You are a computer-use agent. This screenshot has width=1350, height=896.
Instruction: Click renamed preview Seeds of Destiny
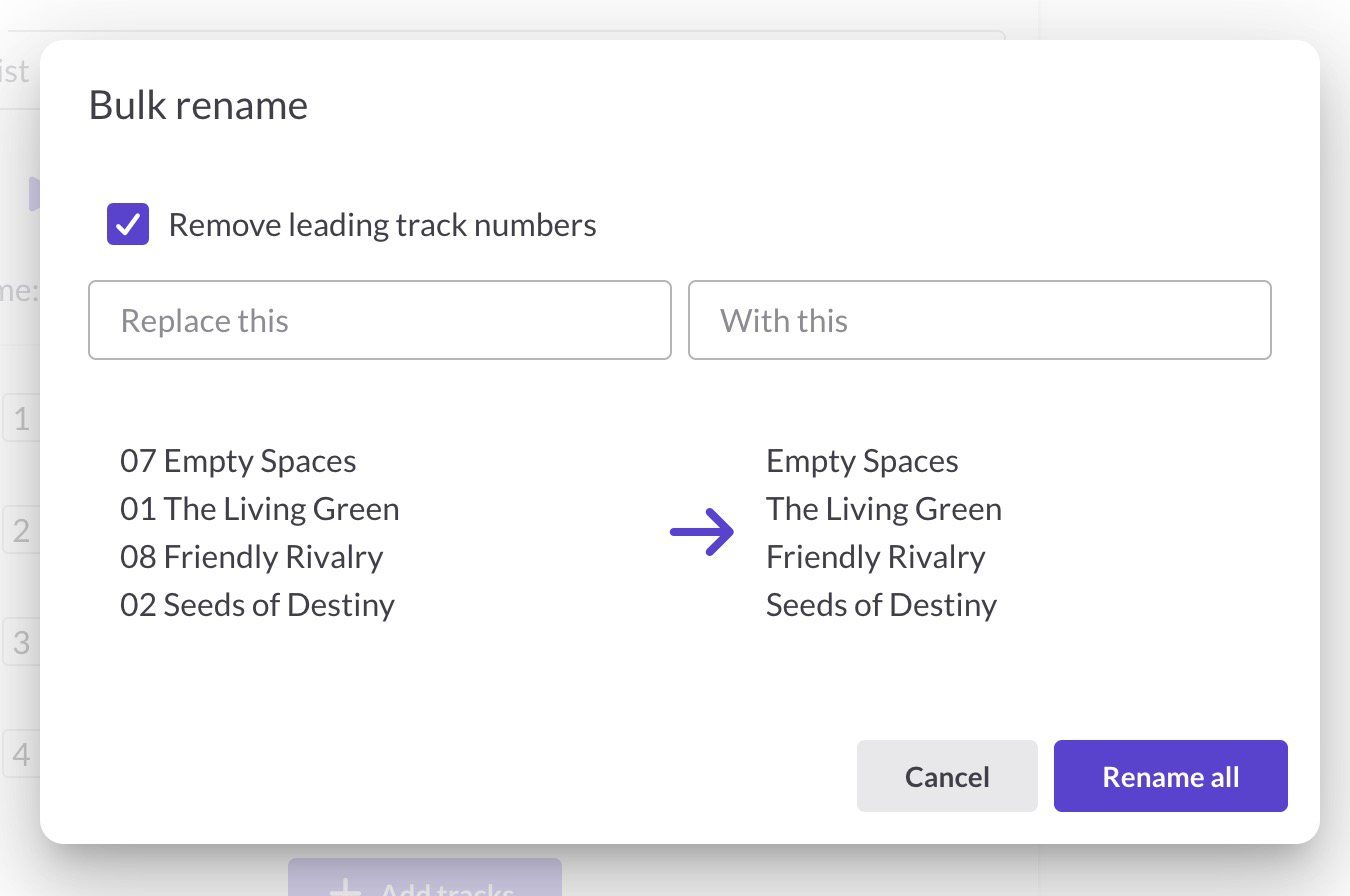[882, 605]
